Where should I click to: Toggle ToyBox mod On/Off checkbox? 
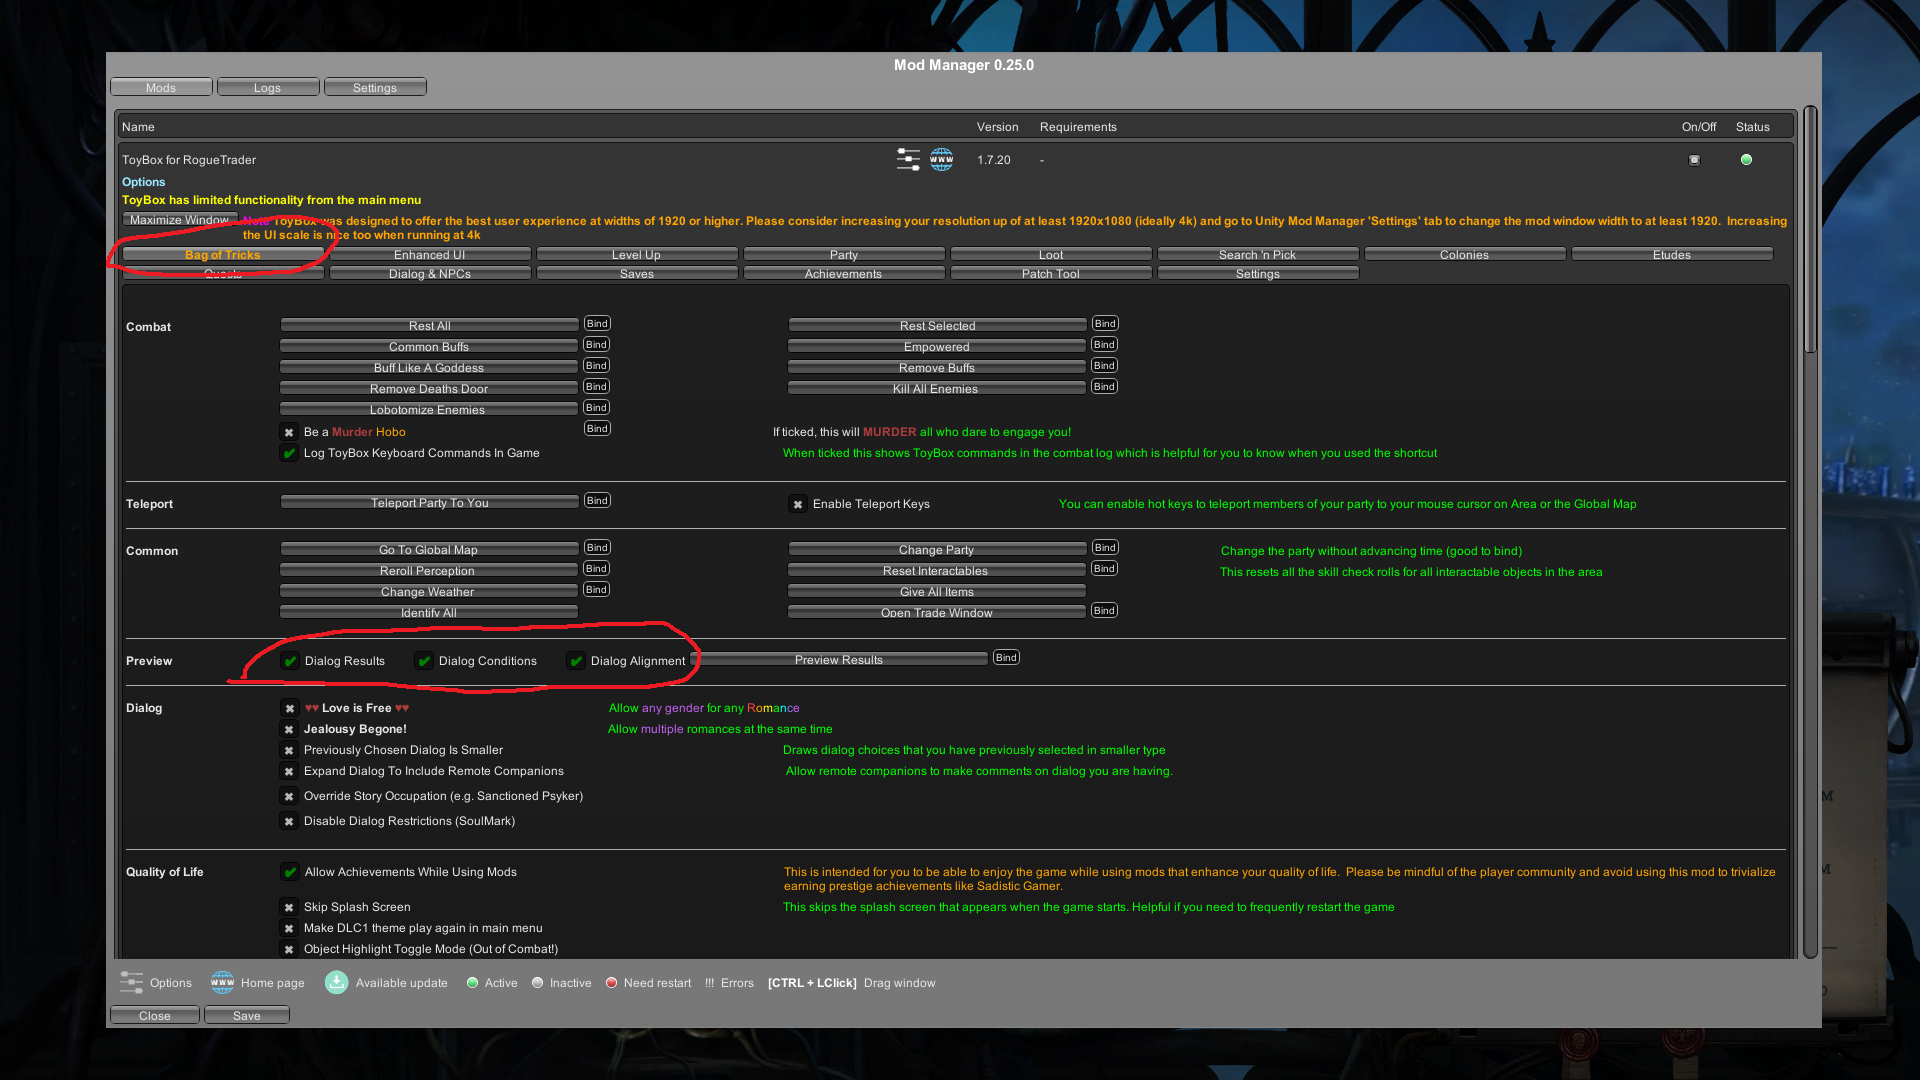click(1694, 160)
